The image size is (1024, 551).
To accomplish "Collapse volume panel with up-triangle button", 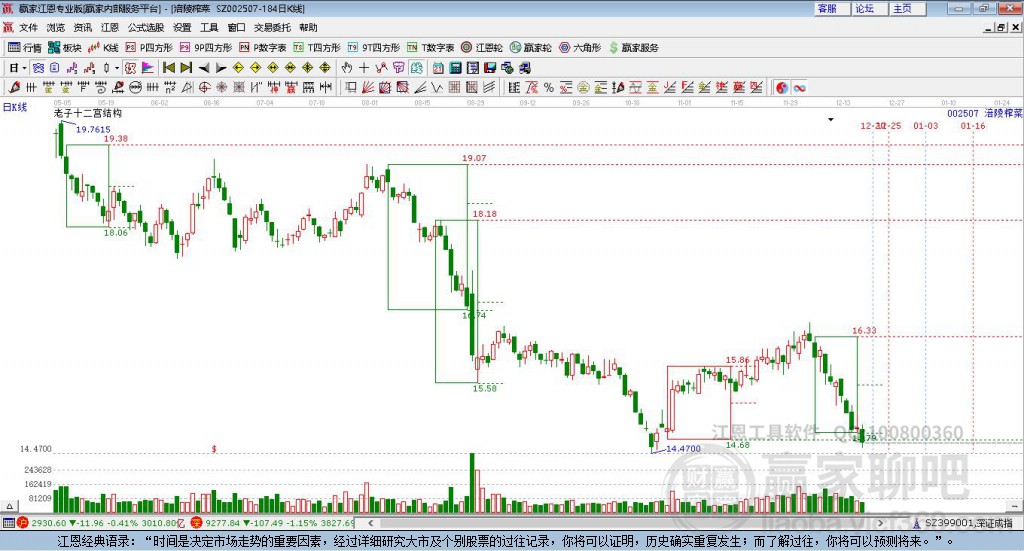I will coord(9,506).
